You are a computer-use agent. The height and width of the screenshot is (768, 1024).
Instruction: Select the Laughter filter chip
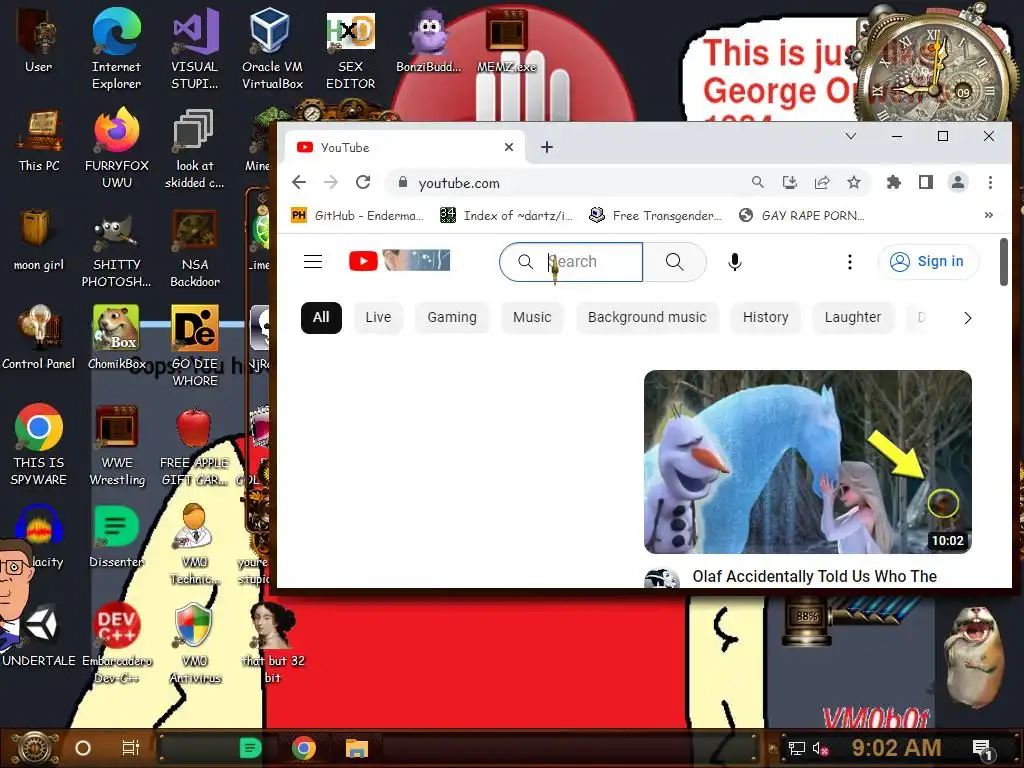click(853, 317)
